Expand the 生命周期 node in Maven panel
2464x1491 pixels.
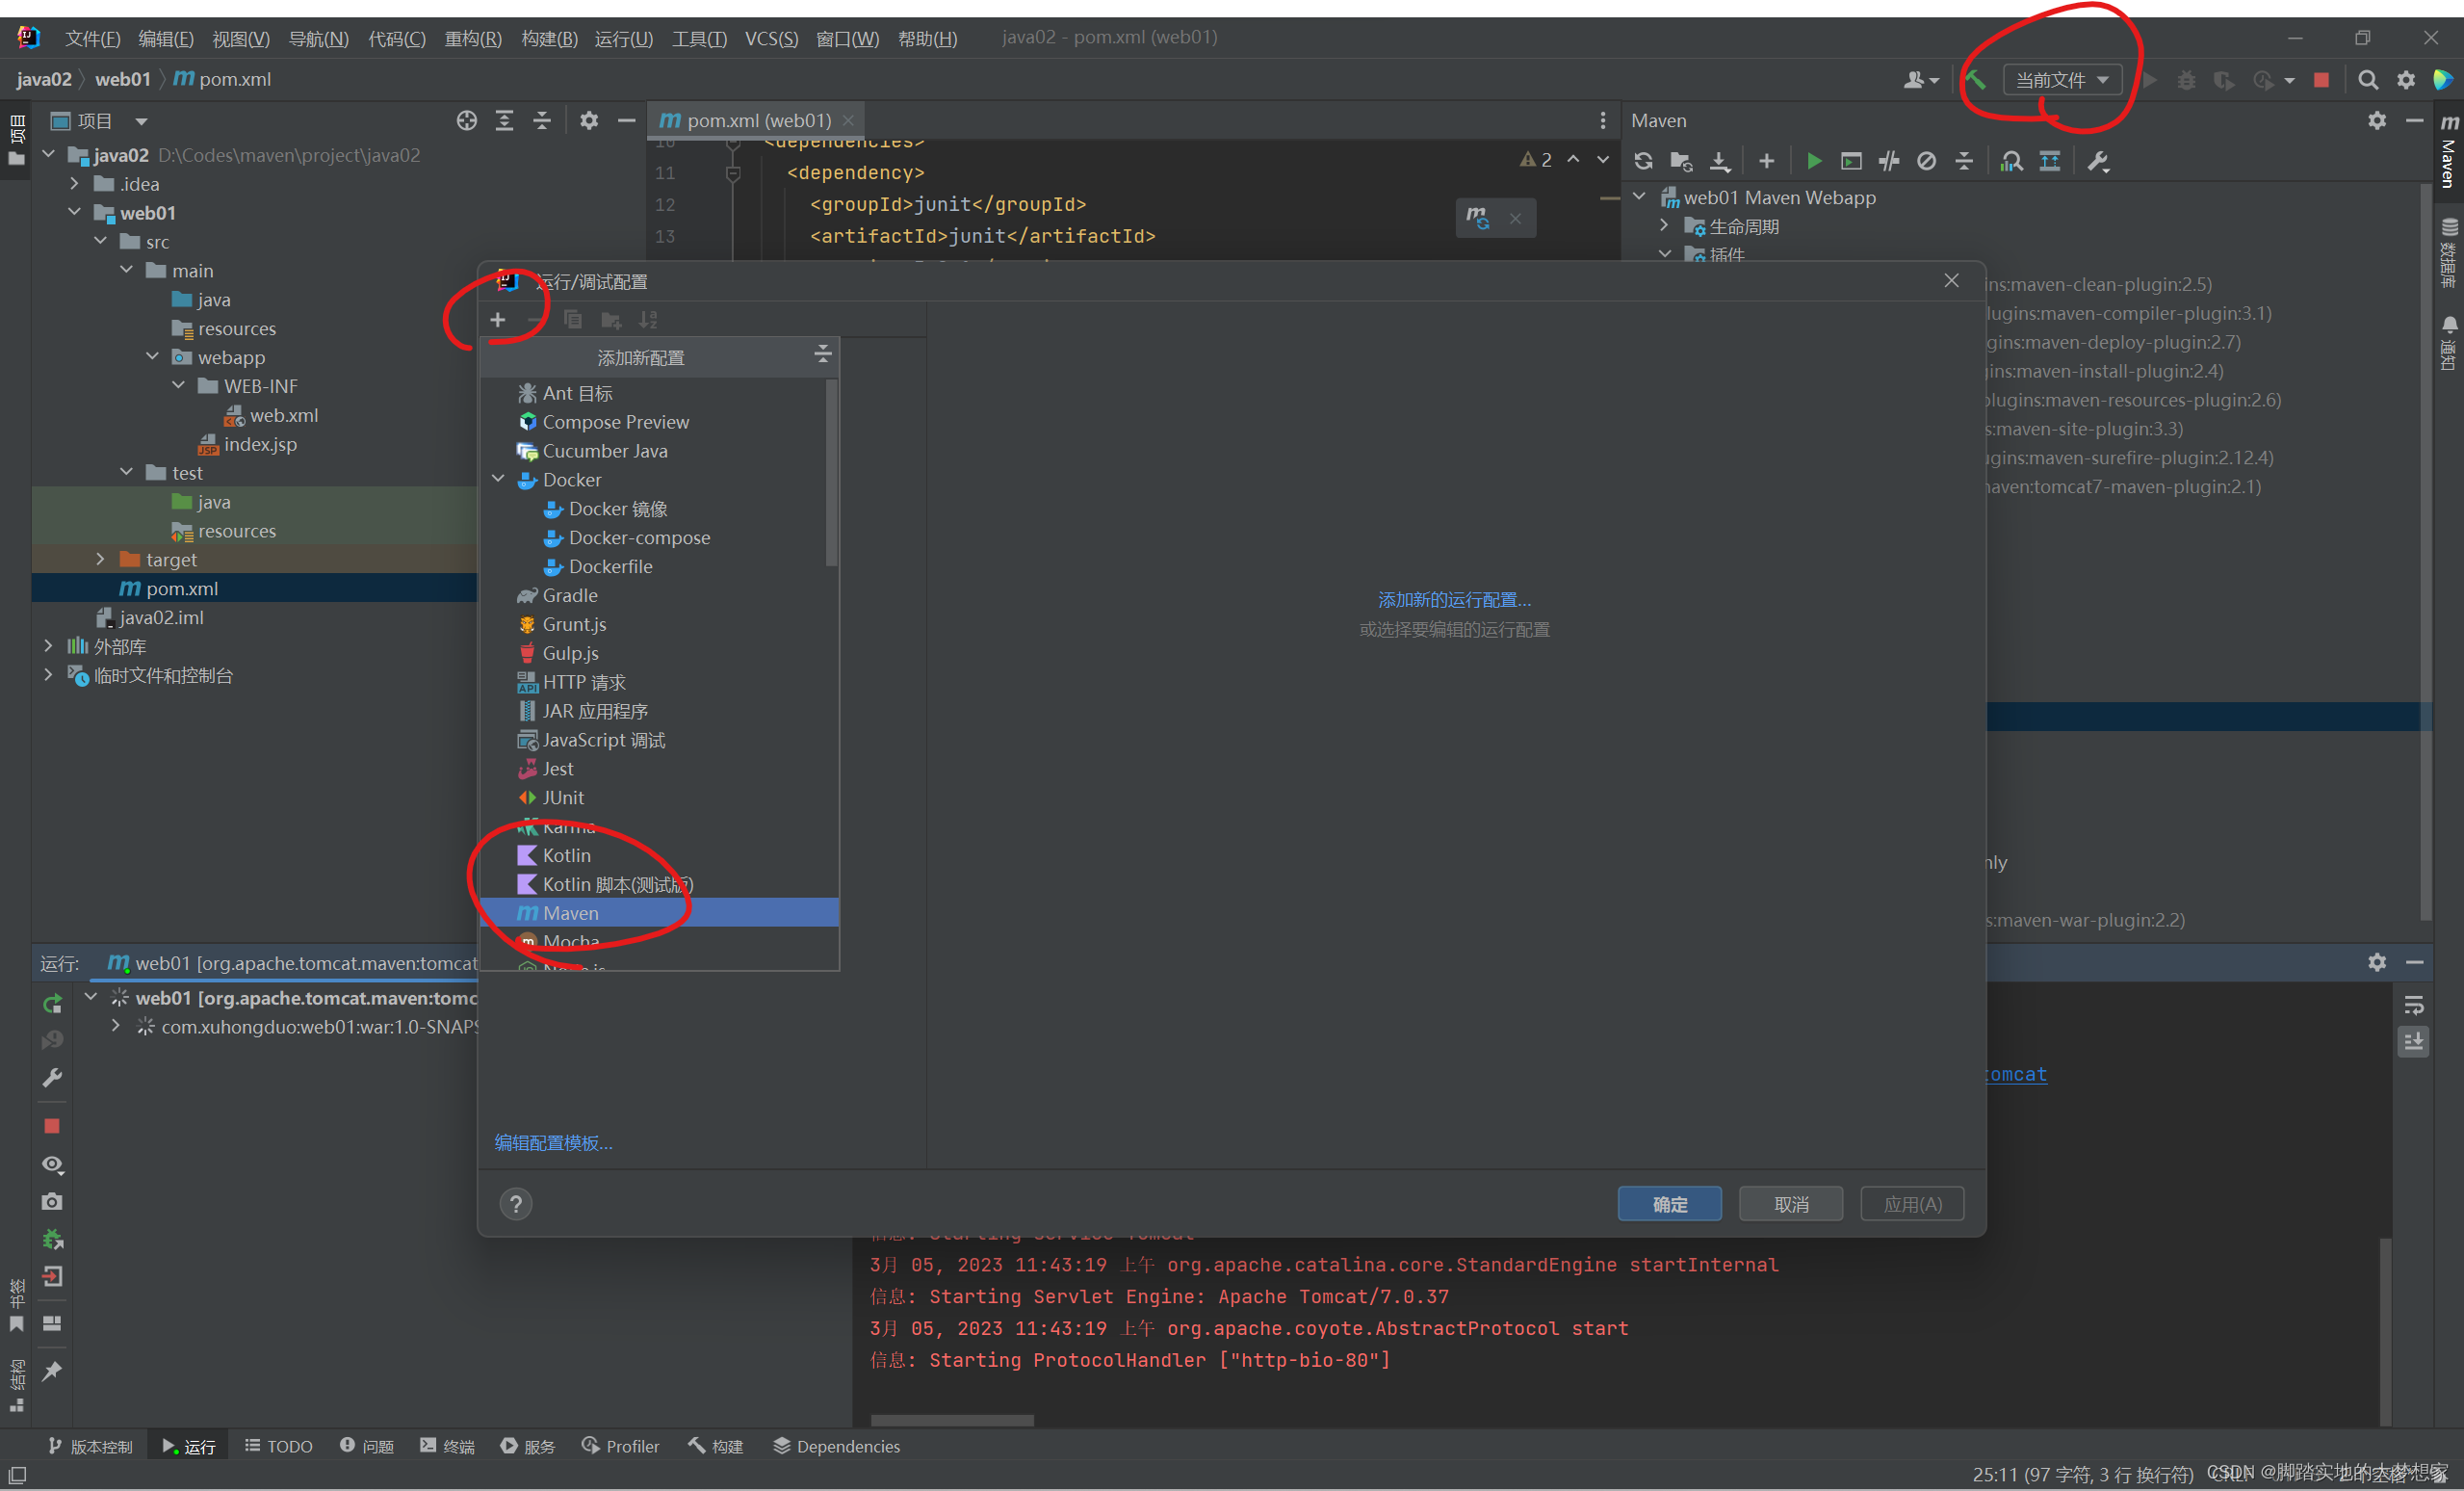[x=1664, y=226]
